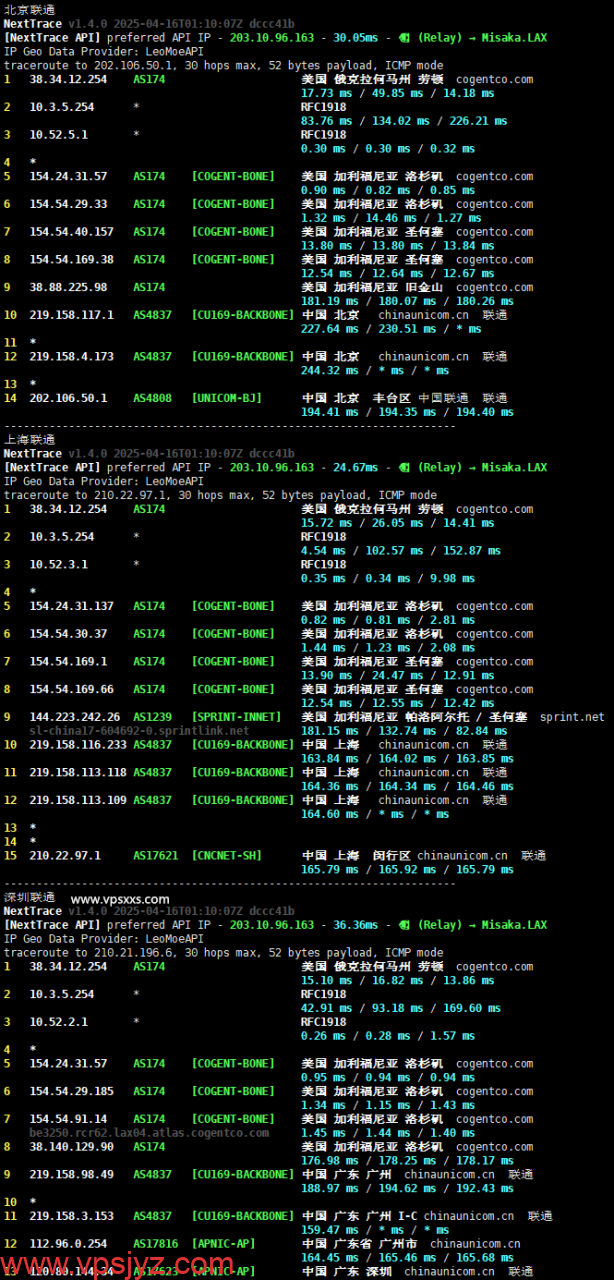Click the sprint.net domain
614x1280 pixels.
pos(572,717)
